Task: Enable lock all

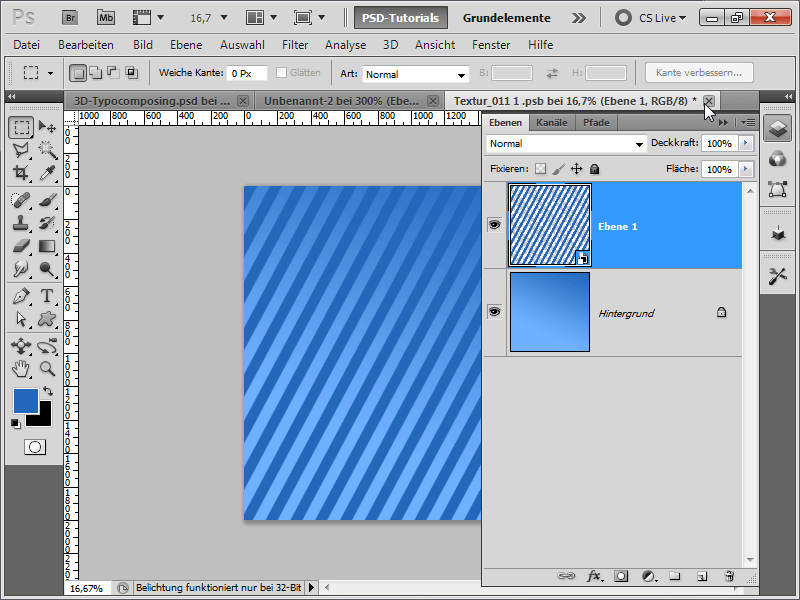Action: (594, 169)
